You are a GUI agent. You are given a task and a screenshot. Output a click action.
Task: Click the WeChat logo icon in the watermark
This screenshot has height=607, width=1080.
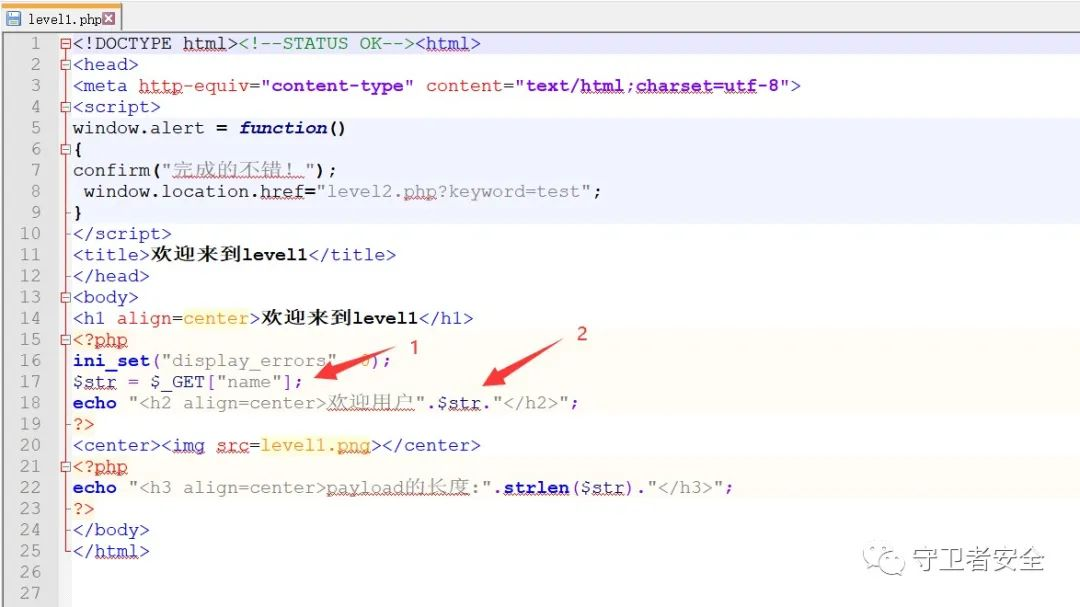[x=886, y=559]
